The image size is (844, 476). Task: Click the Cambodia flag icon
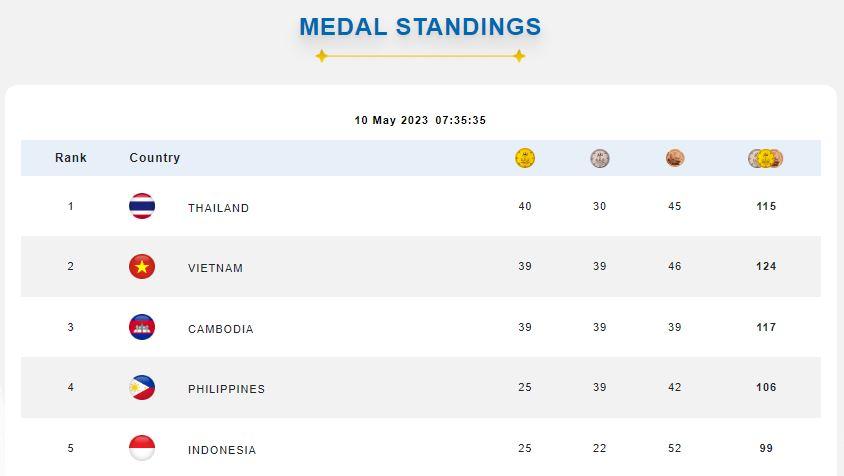pyautogui.click(x=142, y=328)
